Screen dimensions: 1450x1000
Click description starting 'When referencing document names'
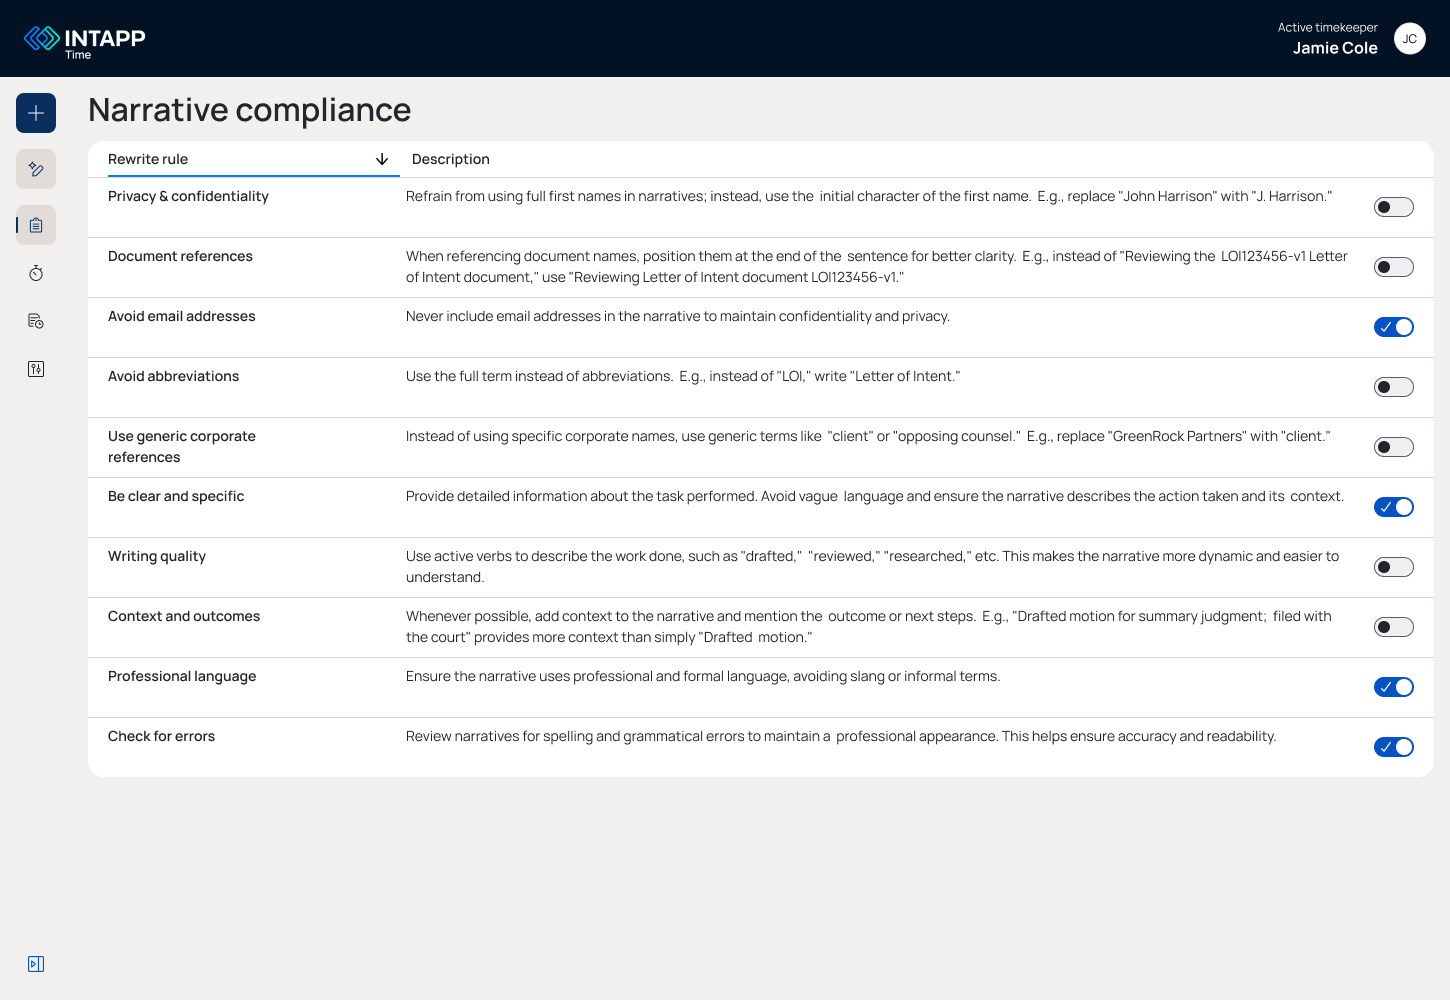tap(877, 267)
